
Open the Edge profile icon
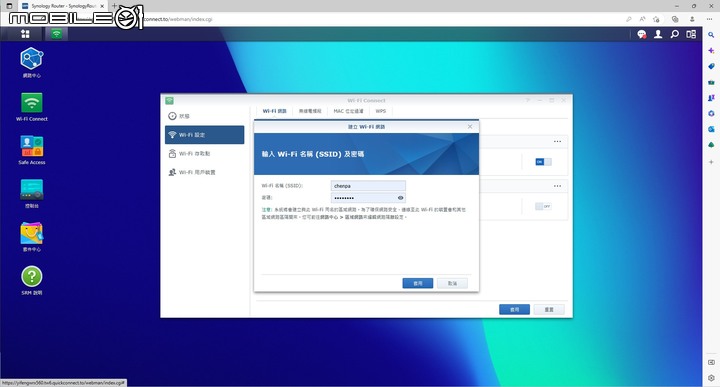click(x=692, y=19)
